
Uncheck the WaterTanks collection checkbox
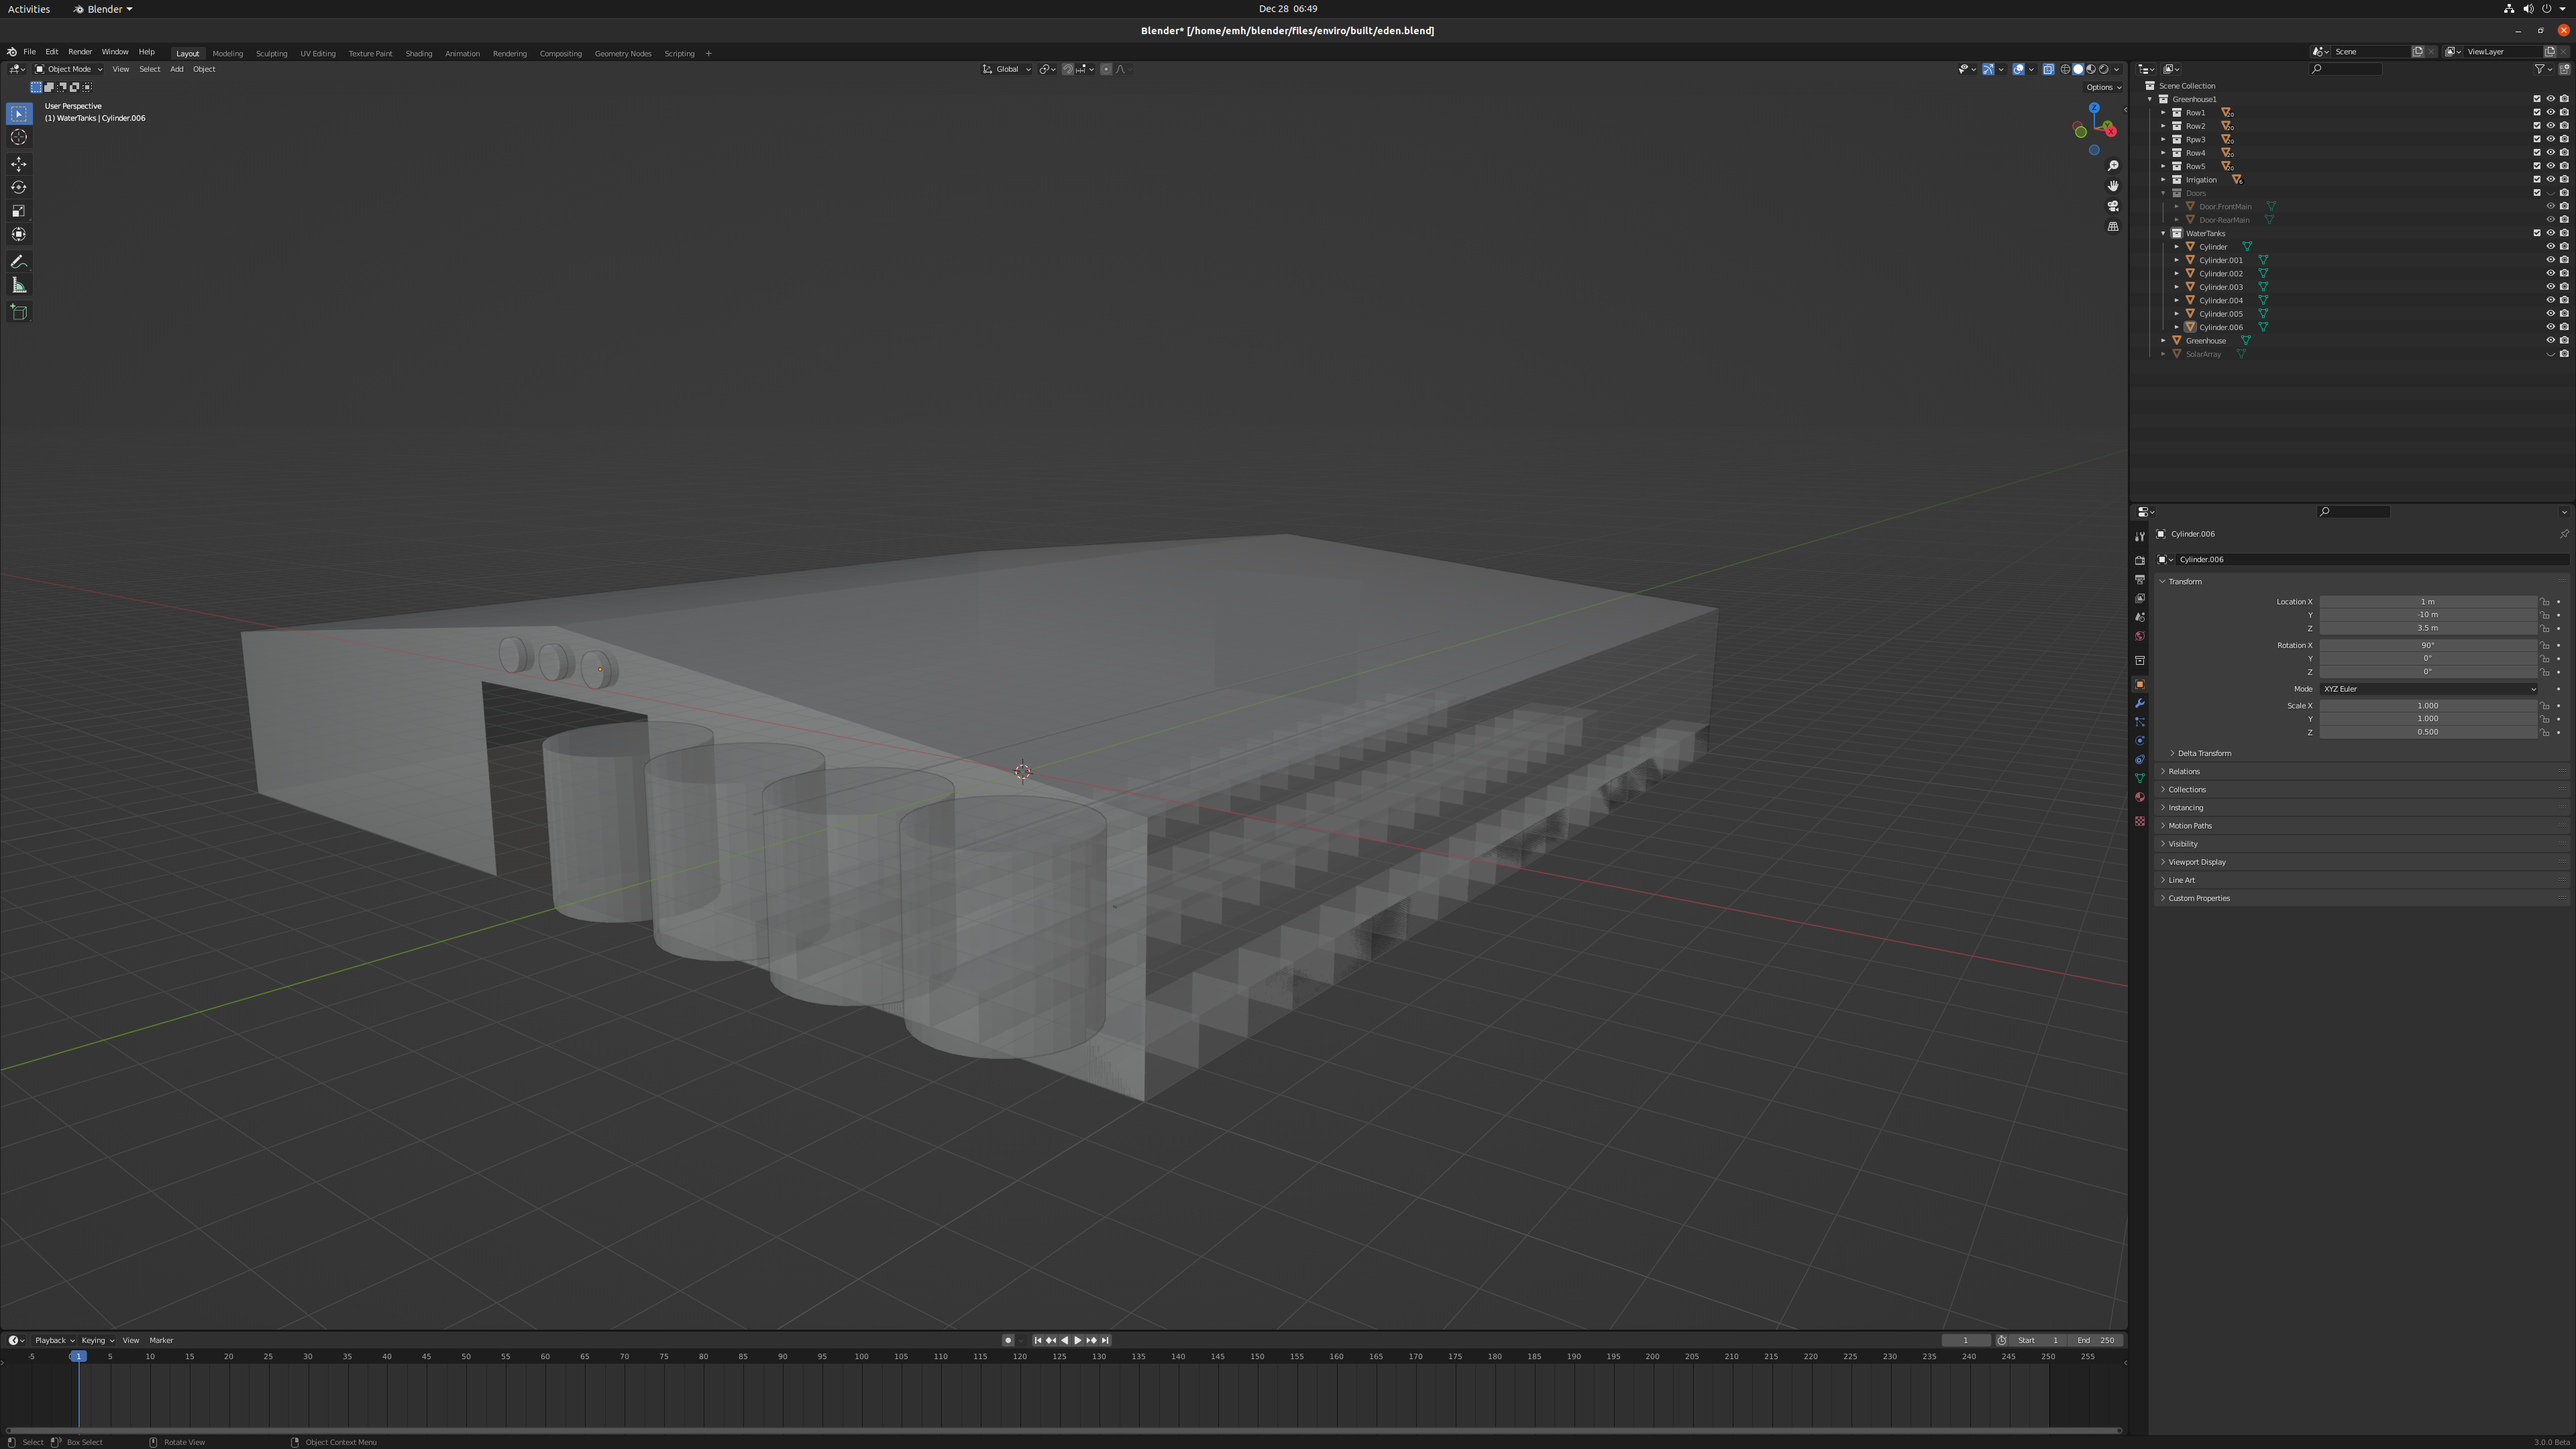tap(2537, 233)
